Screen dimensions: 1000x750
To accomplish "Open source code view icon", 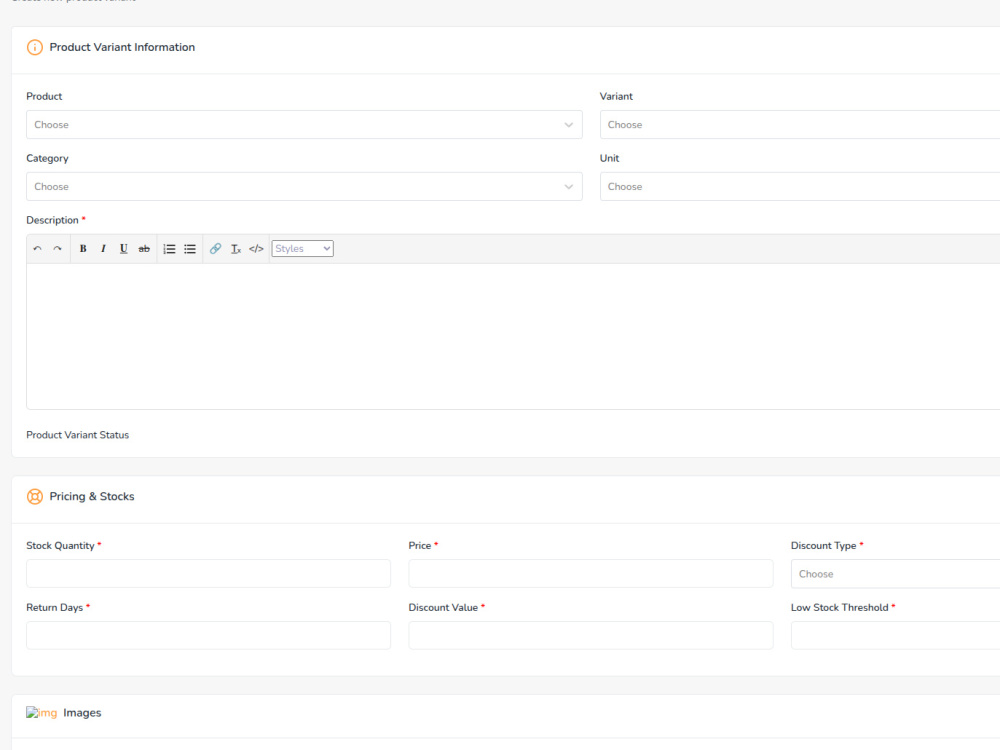I will point(256,249).
